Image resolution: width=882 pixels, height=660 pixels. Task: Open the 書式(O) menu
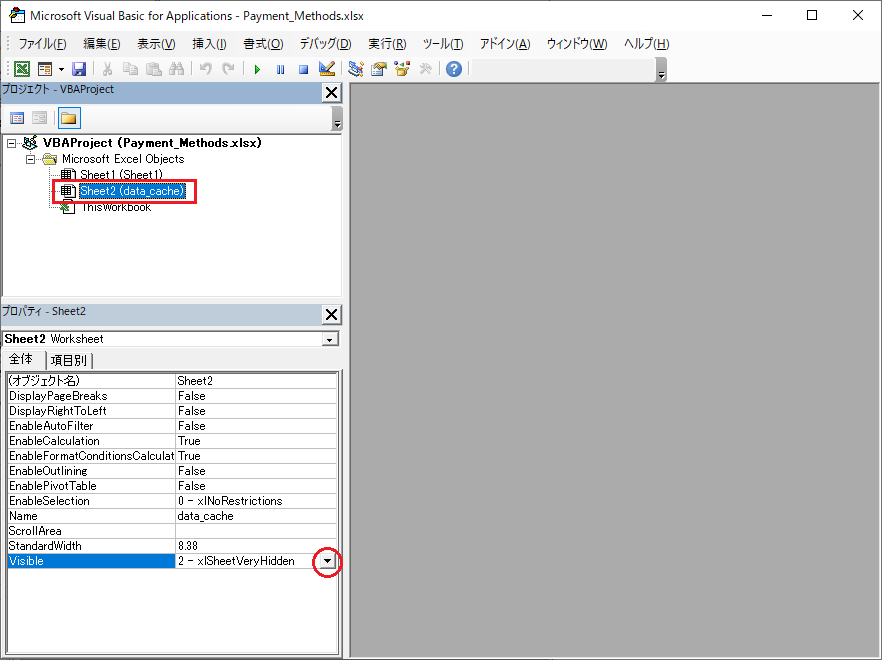[263, 44]
